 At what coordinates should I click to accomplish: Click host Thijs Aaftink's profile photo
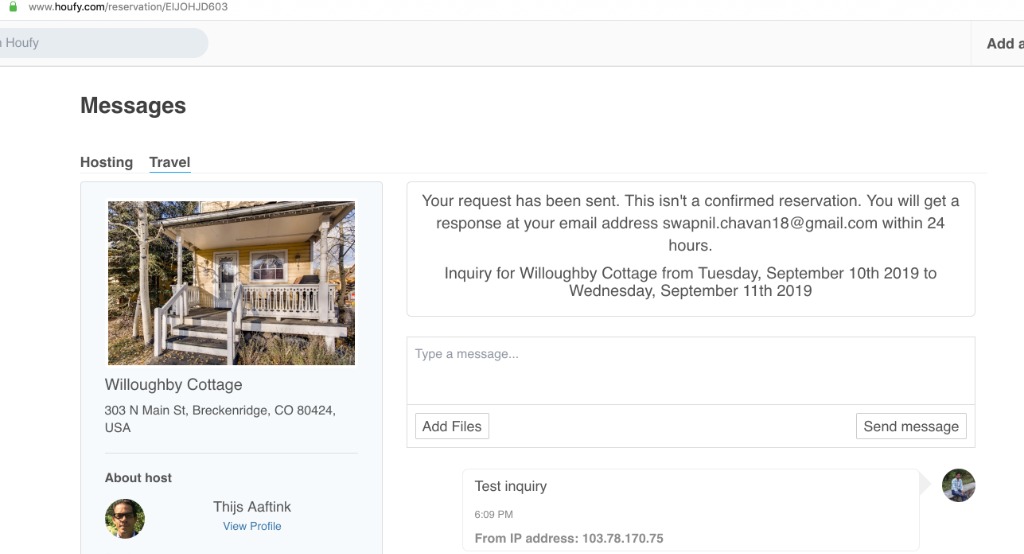coord(125,519)
